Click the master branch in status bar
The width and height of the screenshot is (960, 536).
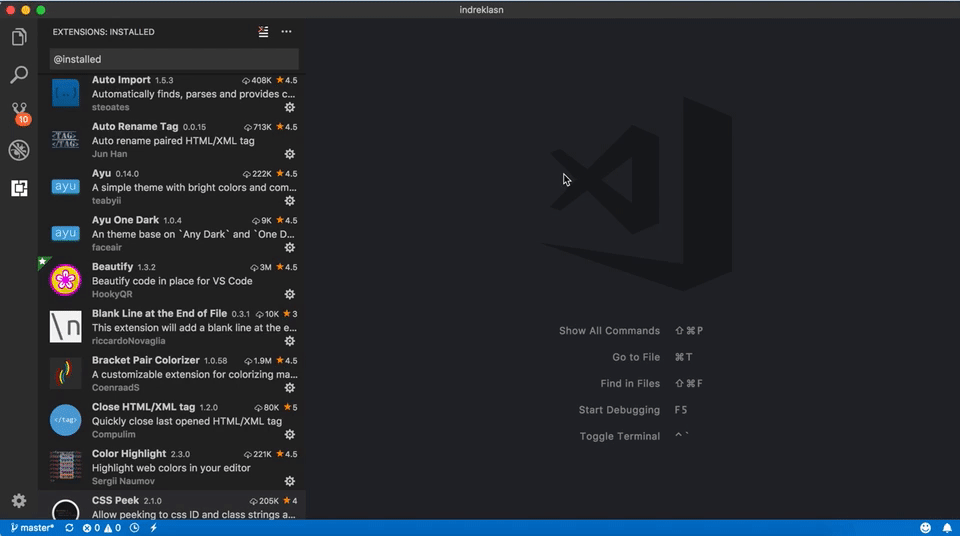[x=33, y=528]
